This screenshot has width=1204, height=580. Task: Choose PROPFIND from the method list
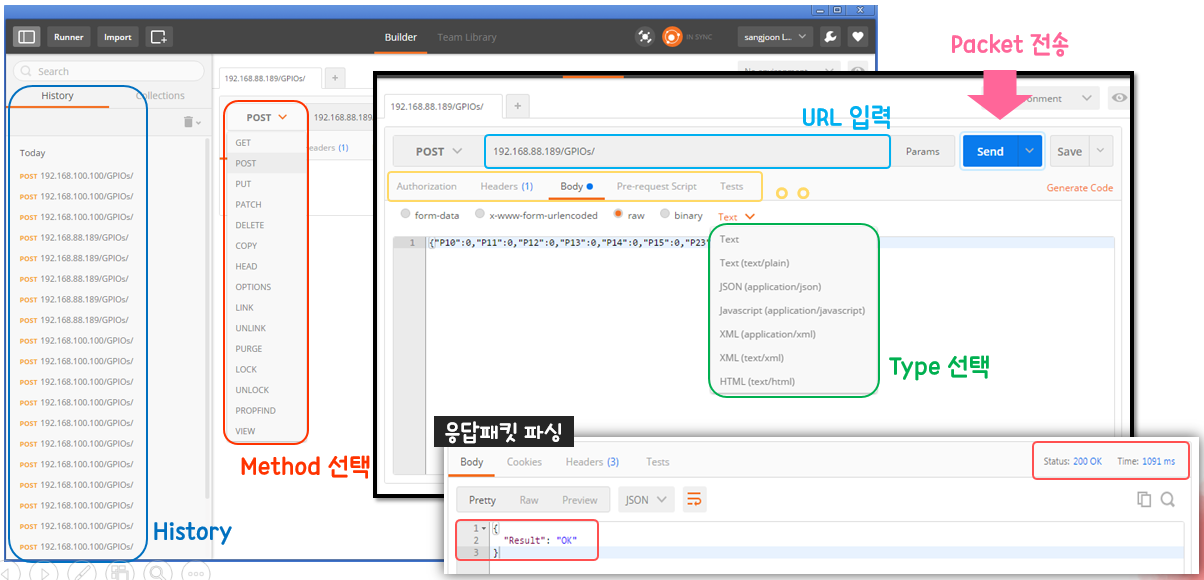click(x=255, y=411)
